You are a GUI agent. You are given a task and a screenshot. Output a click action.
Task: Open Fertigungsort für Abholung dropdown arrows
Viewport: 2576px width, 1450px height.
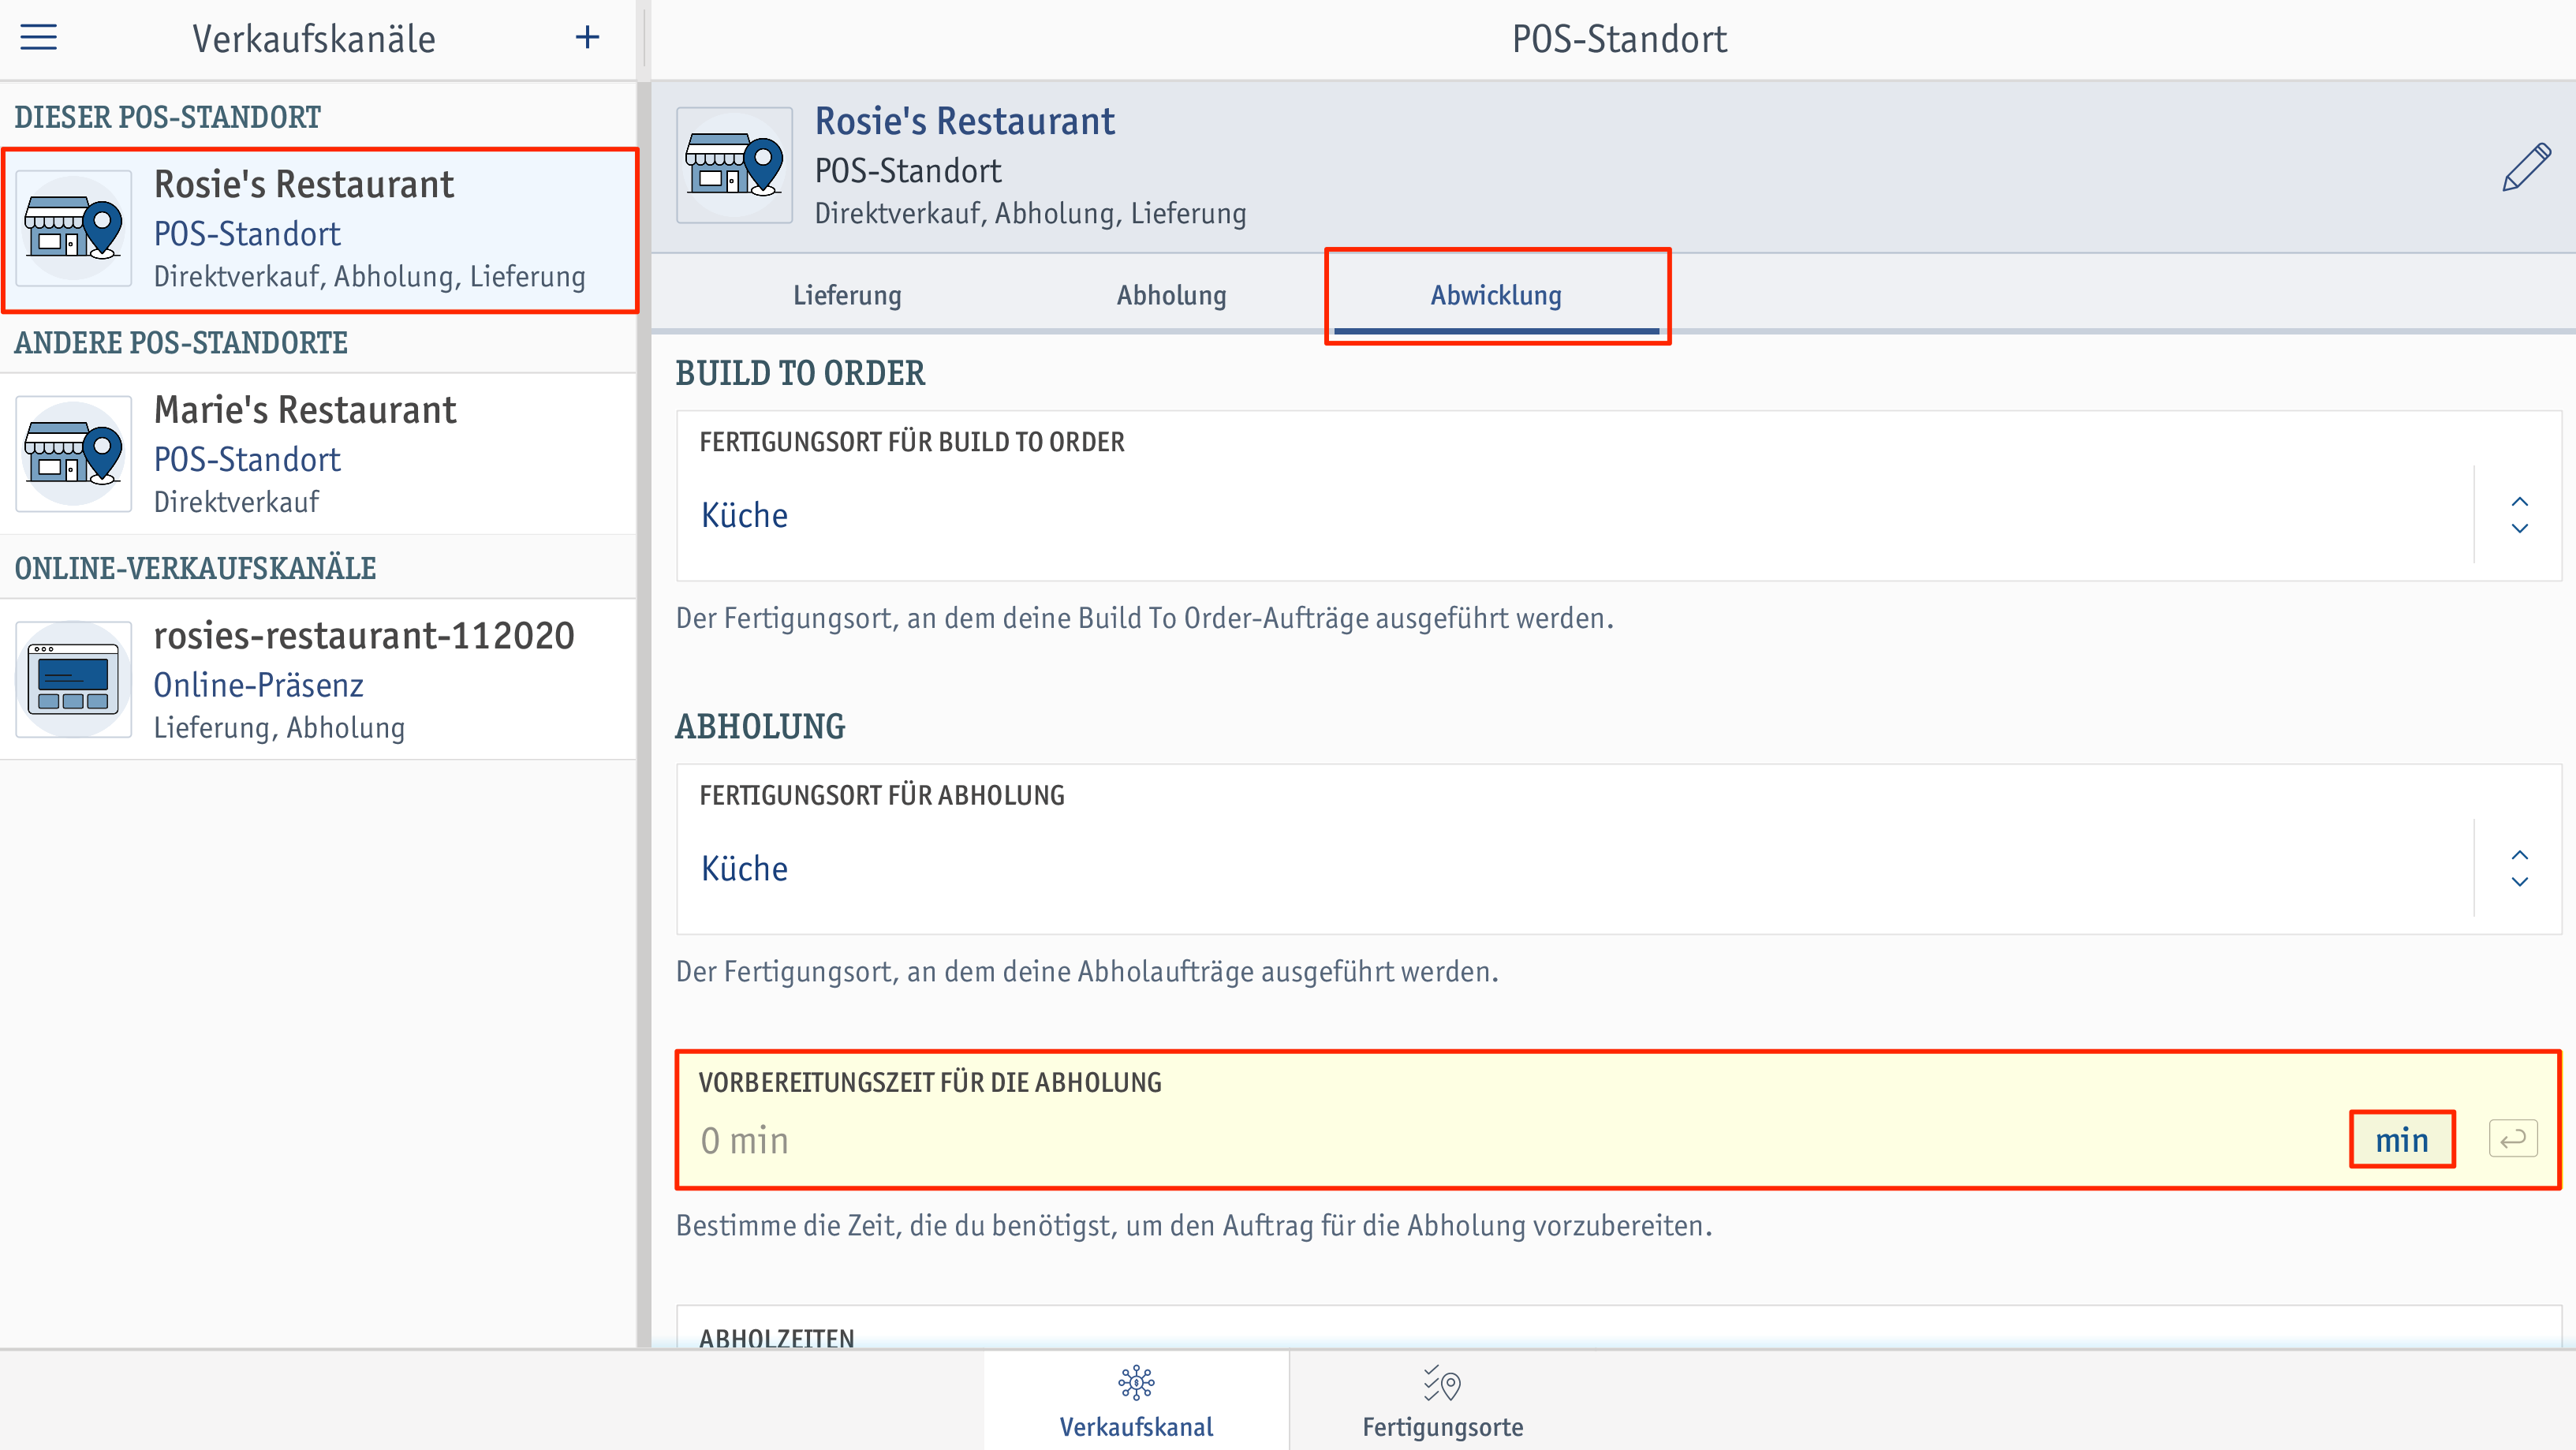pos(2519,868)
